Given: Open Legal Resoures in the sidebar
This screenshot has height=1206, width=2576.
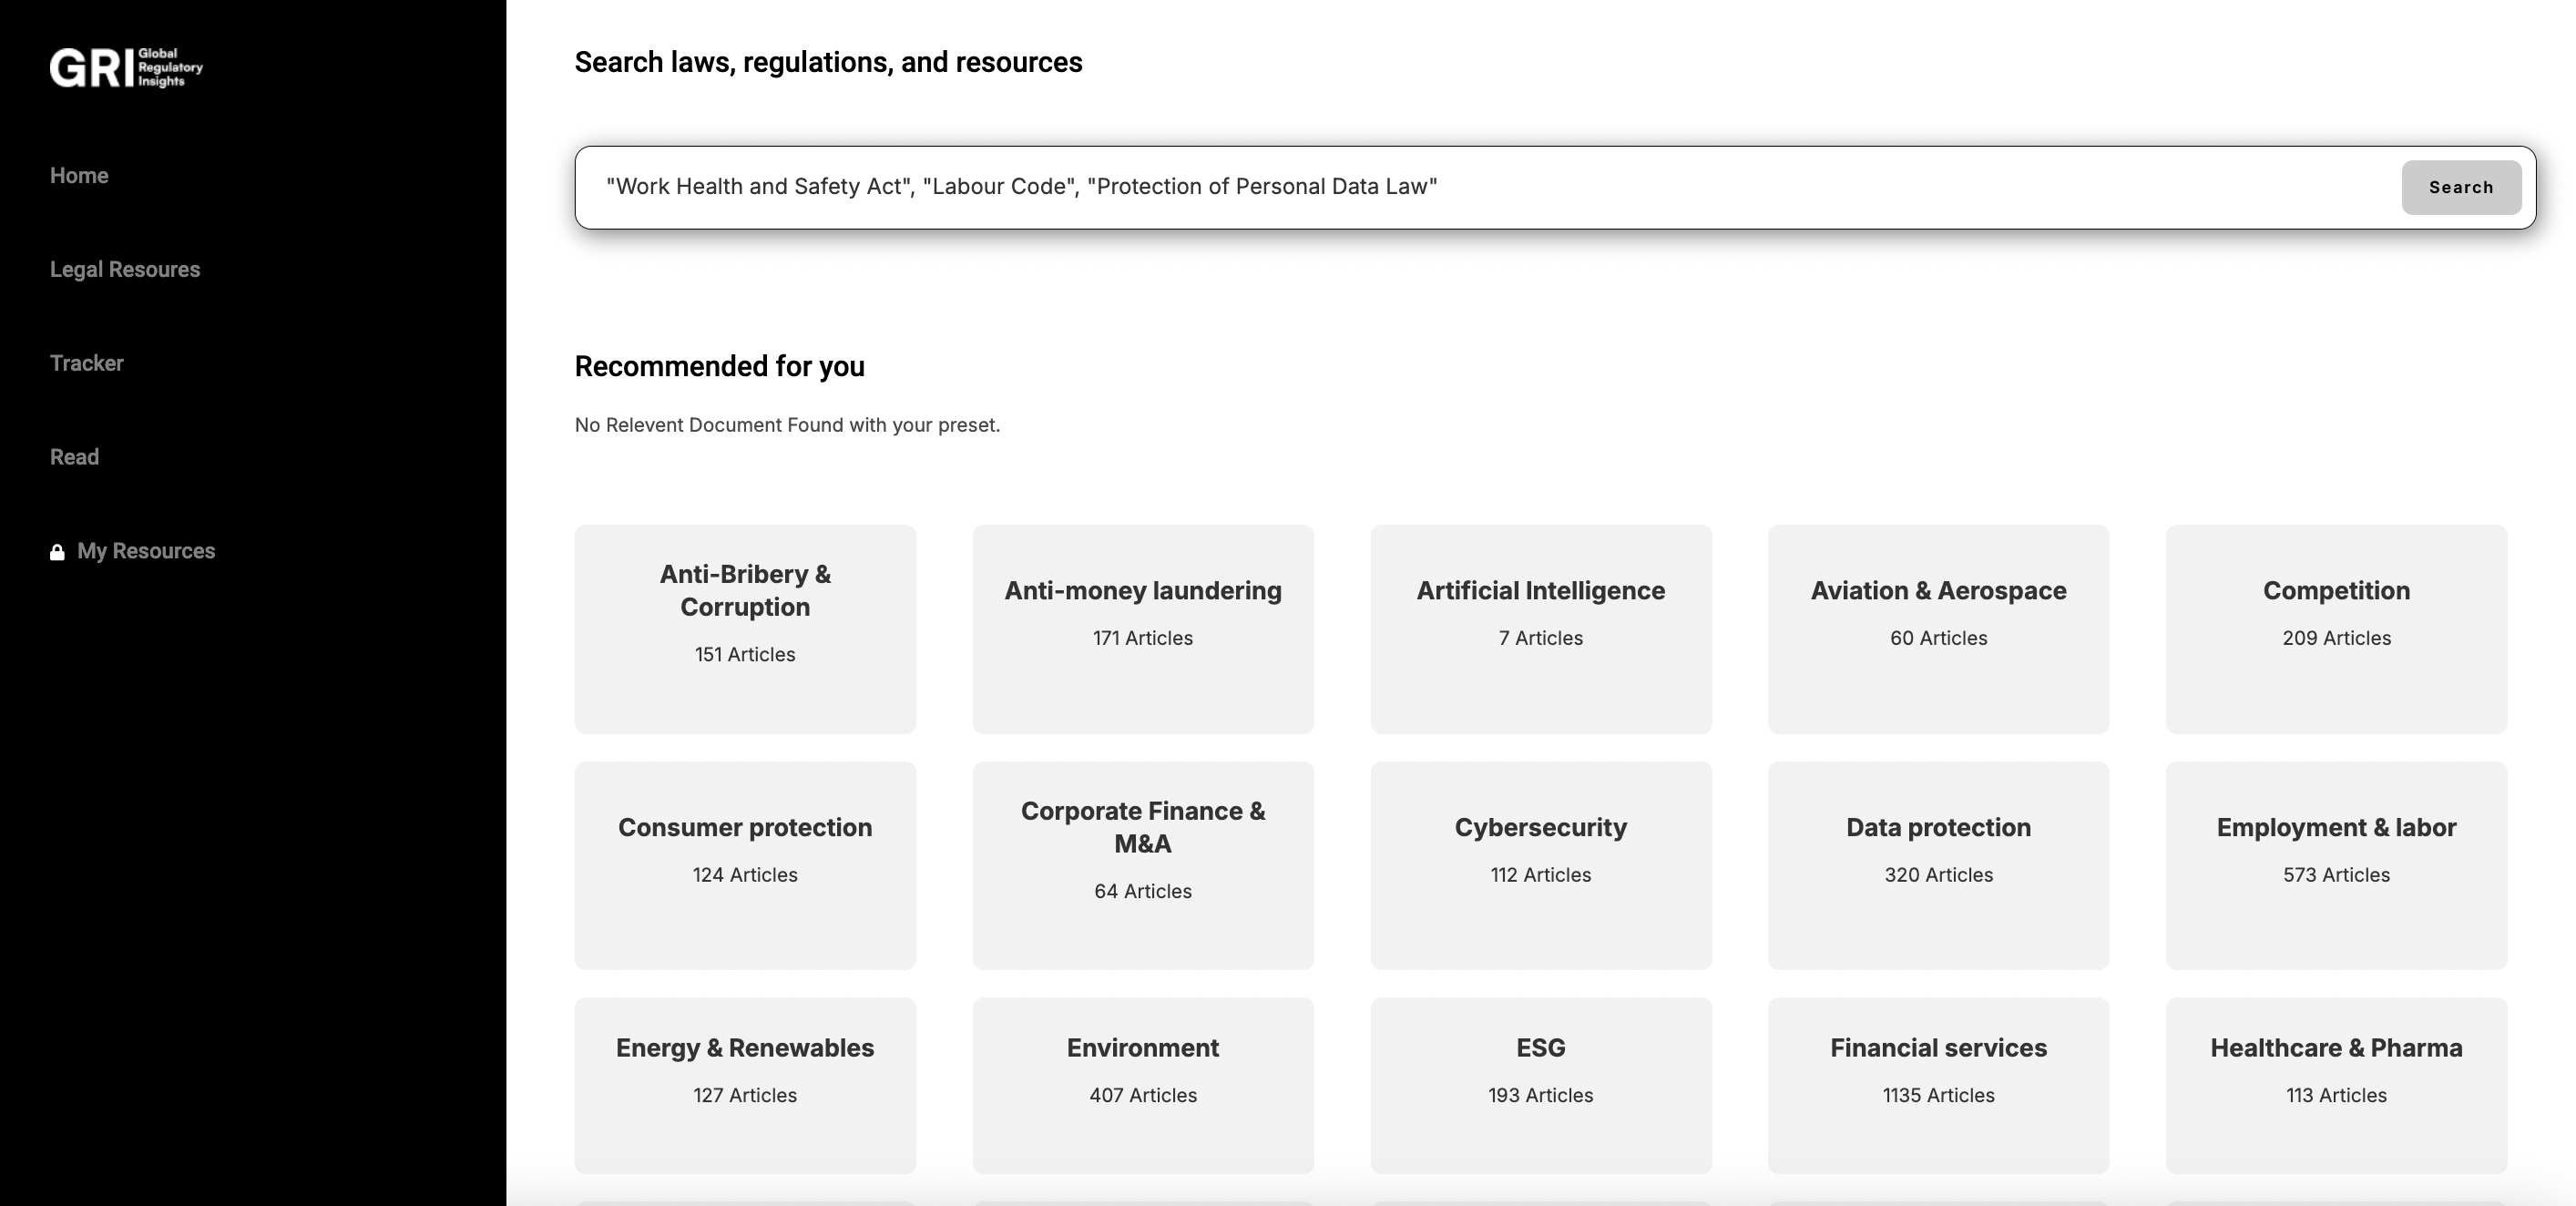Looking at the screenshot, I should pos(125,270).
